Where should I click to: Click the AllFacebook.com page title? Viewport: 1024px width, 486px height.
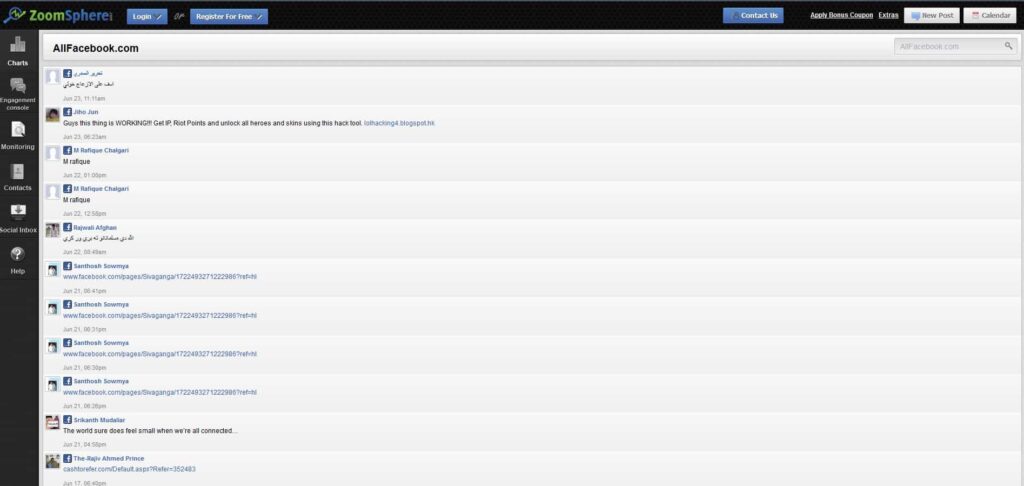tap(95, 48)
